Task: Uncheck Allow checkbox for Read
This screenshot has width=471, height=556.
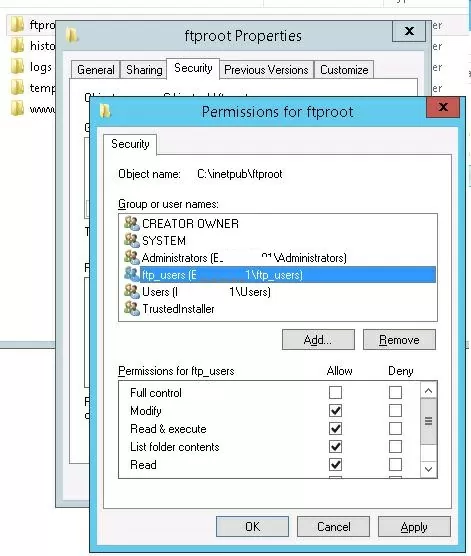Action: [335, 465]
